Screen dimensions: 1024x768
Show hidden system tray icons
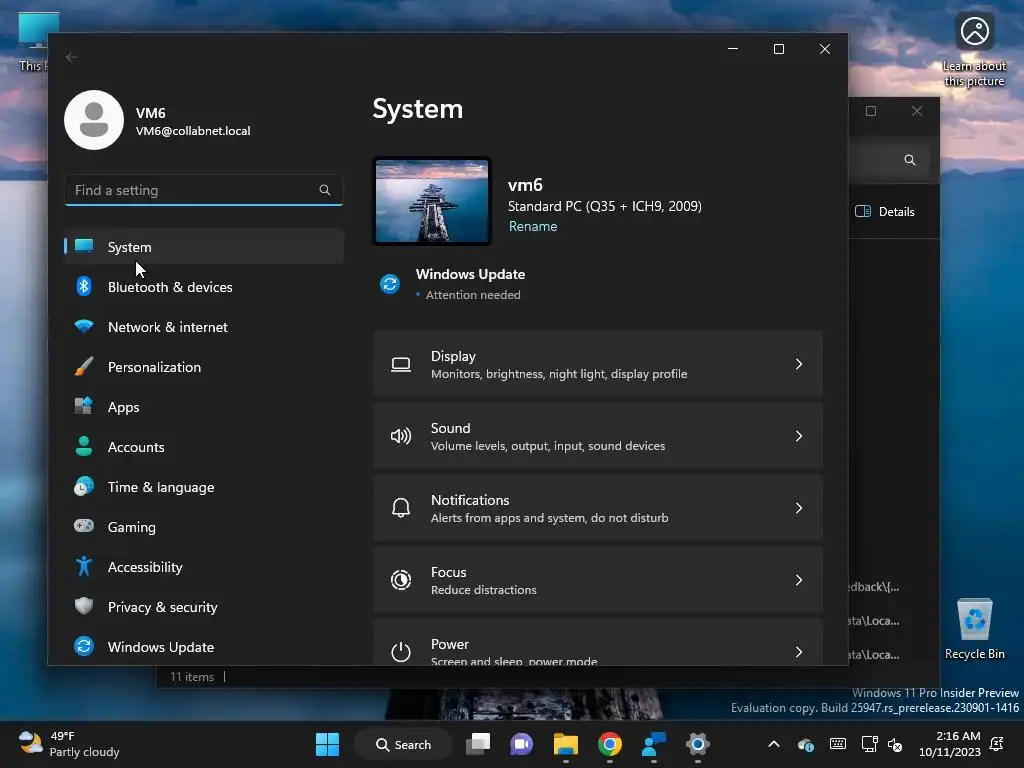coord(774,744)
